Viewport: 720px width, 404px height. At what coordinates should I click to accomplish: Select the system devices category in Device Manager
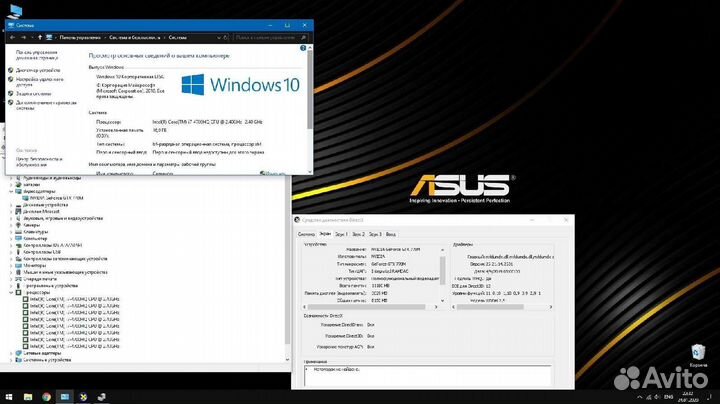point(47,360)
